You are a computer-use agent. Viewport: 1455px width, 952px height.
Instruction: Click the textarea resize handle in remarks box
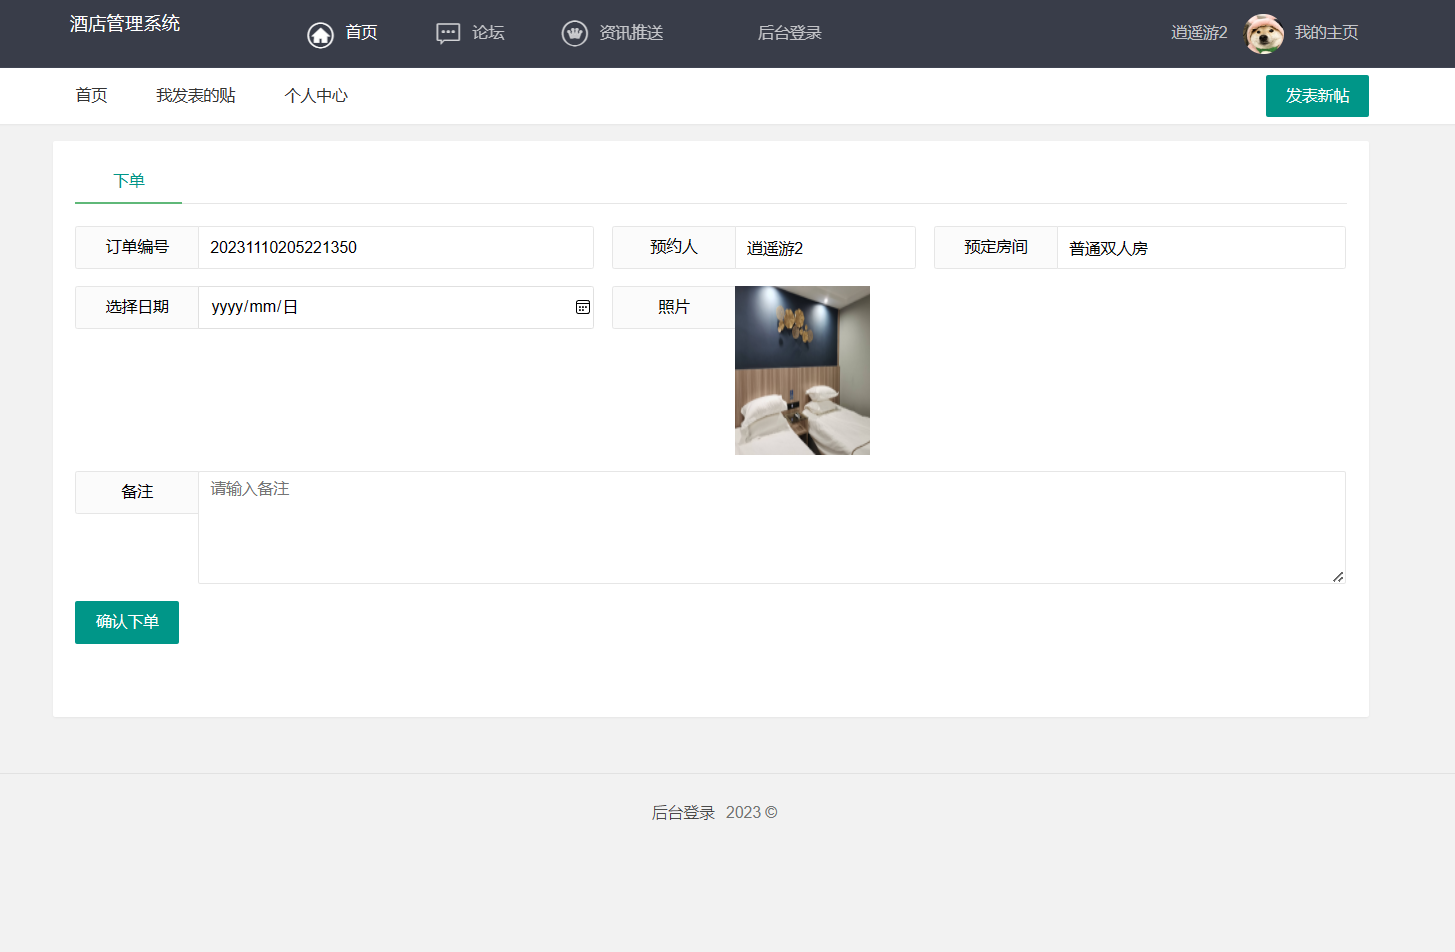[1338, 576]
